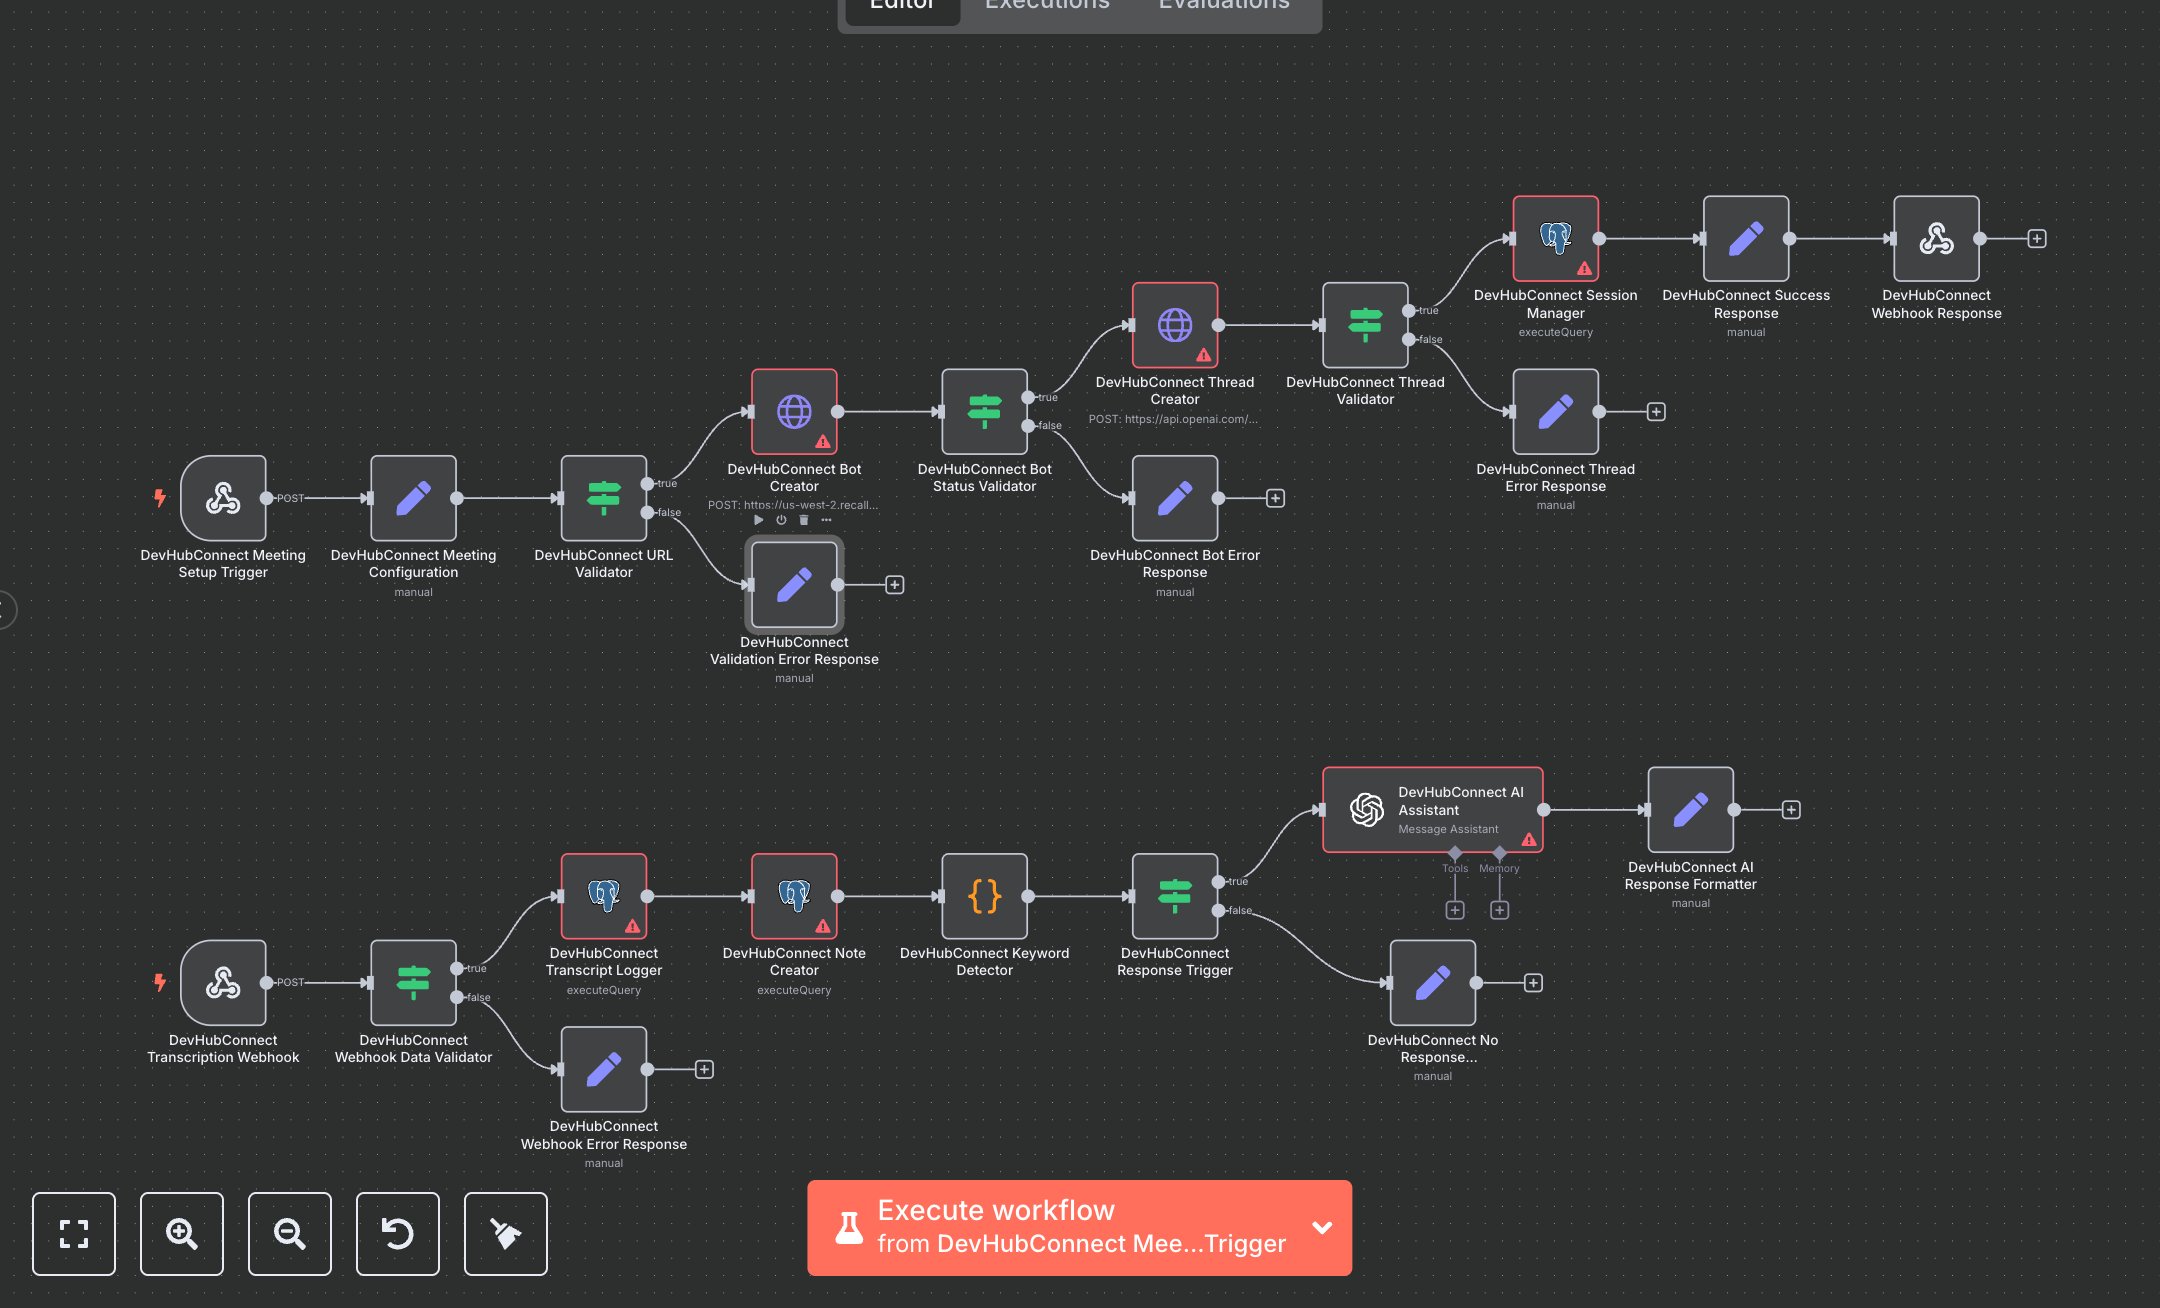2160x1308 pixels.
Task: Select the DevHubConnect Session Manager PostgreSQL icon
Action: [1555, 238]
